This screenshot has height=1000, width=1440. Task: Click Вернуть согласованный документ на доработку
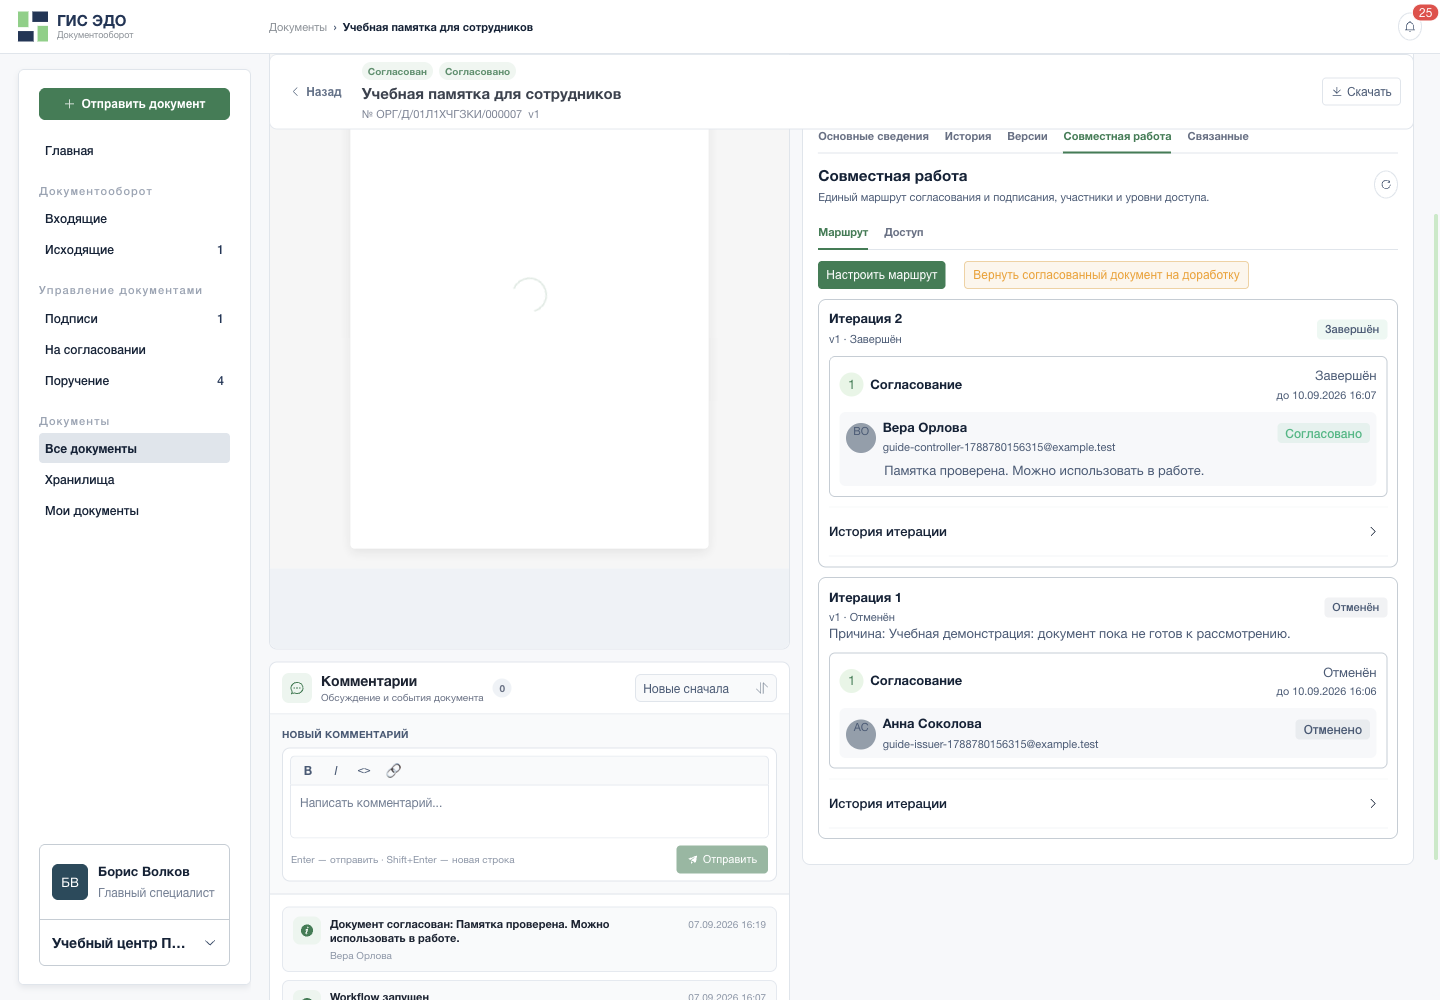point(1106,275)
